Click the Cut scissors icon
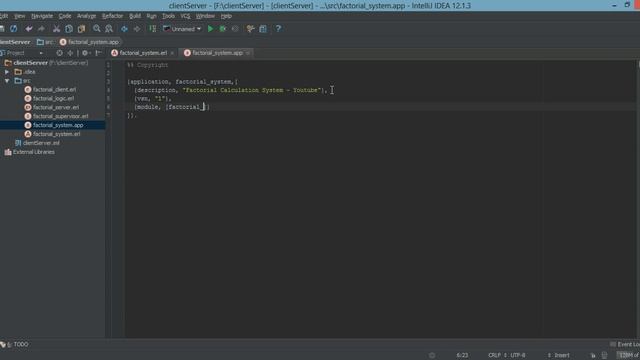The width and height of the screenshot is (640, 360). click(56, 29)
